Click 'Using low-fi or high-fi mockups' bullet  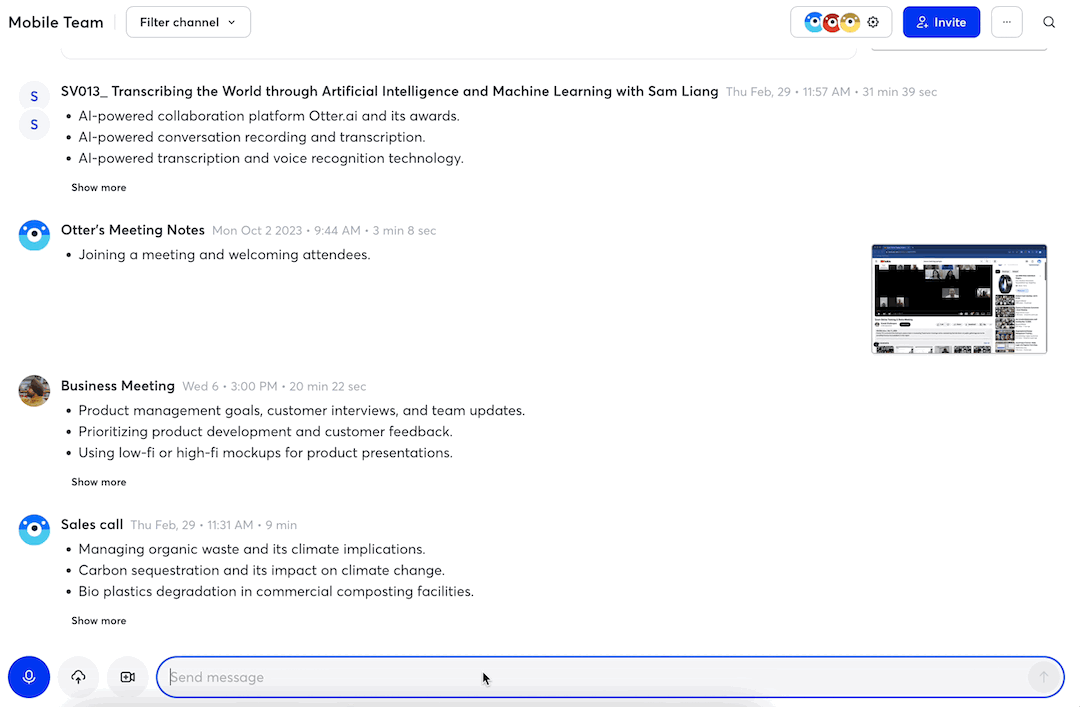(265, 453)
